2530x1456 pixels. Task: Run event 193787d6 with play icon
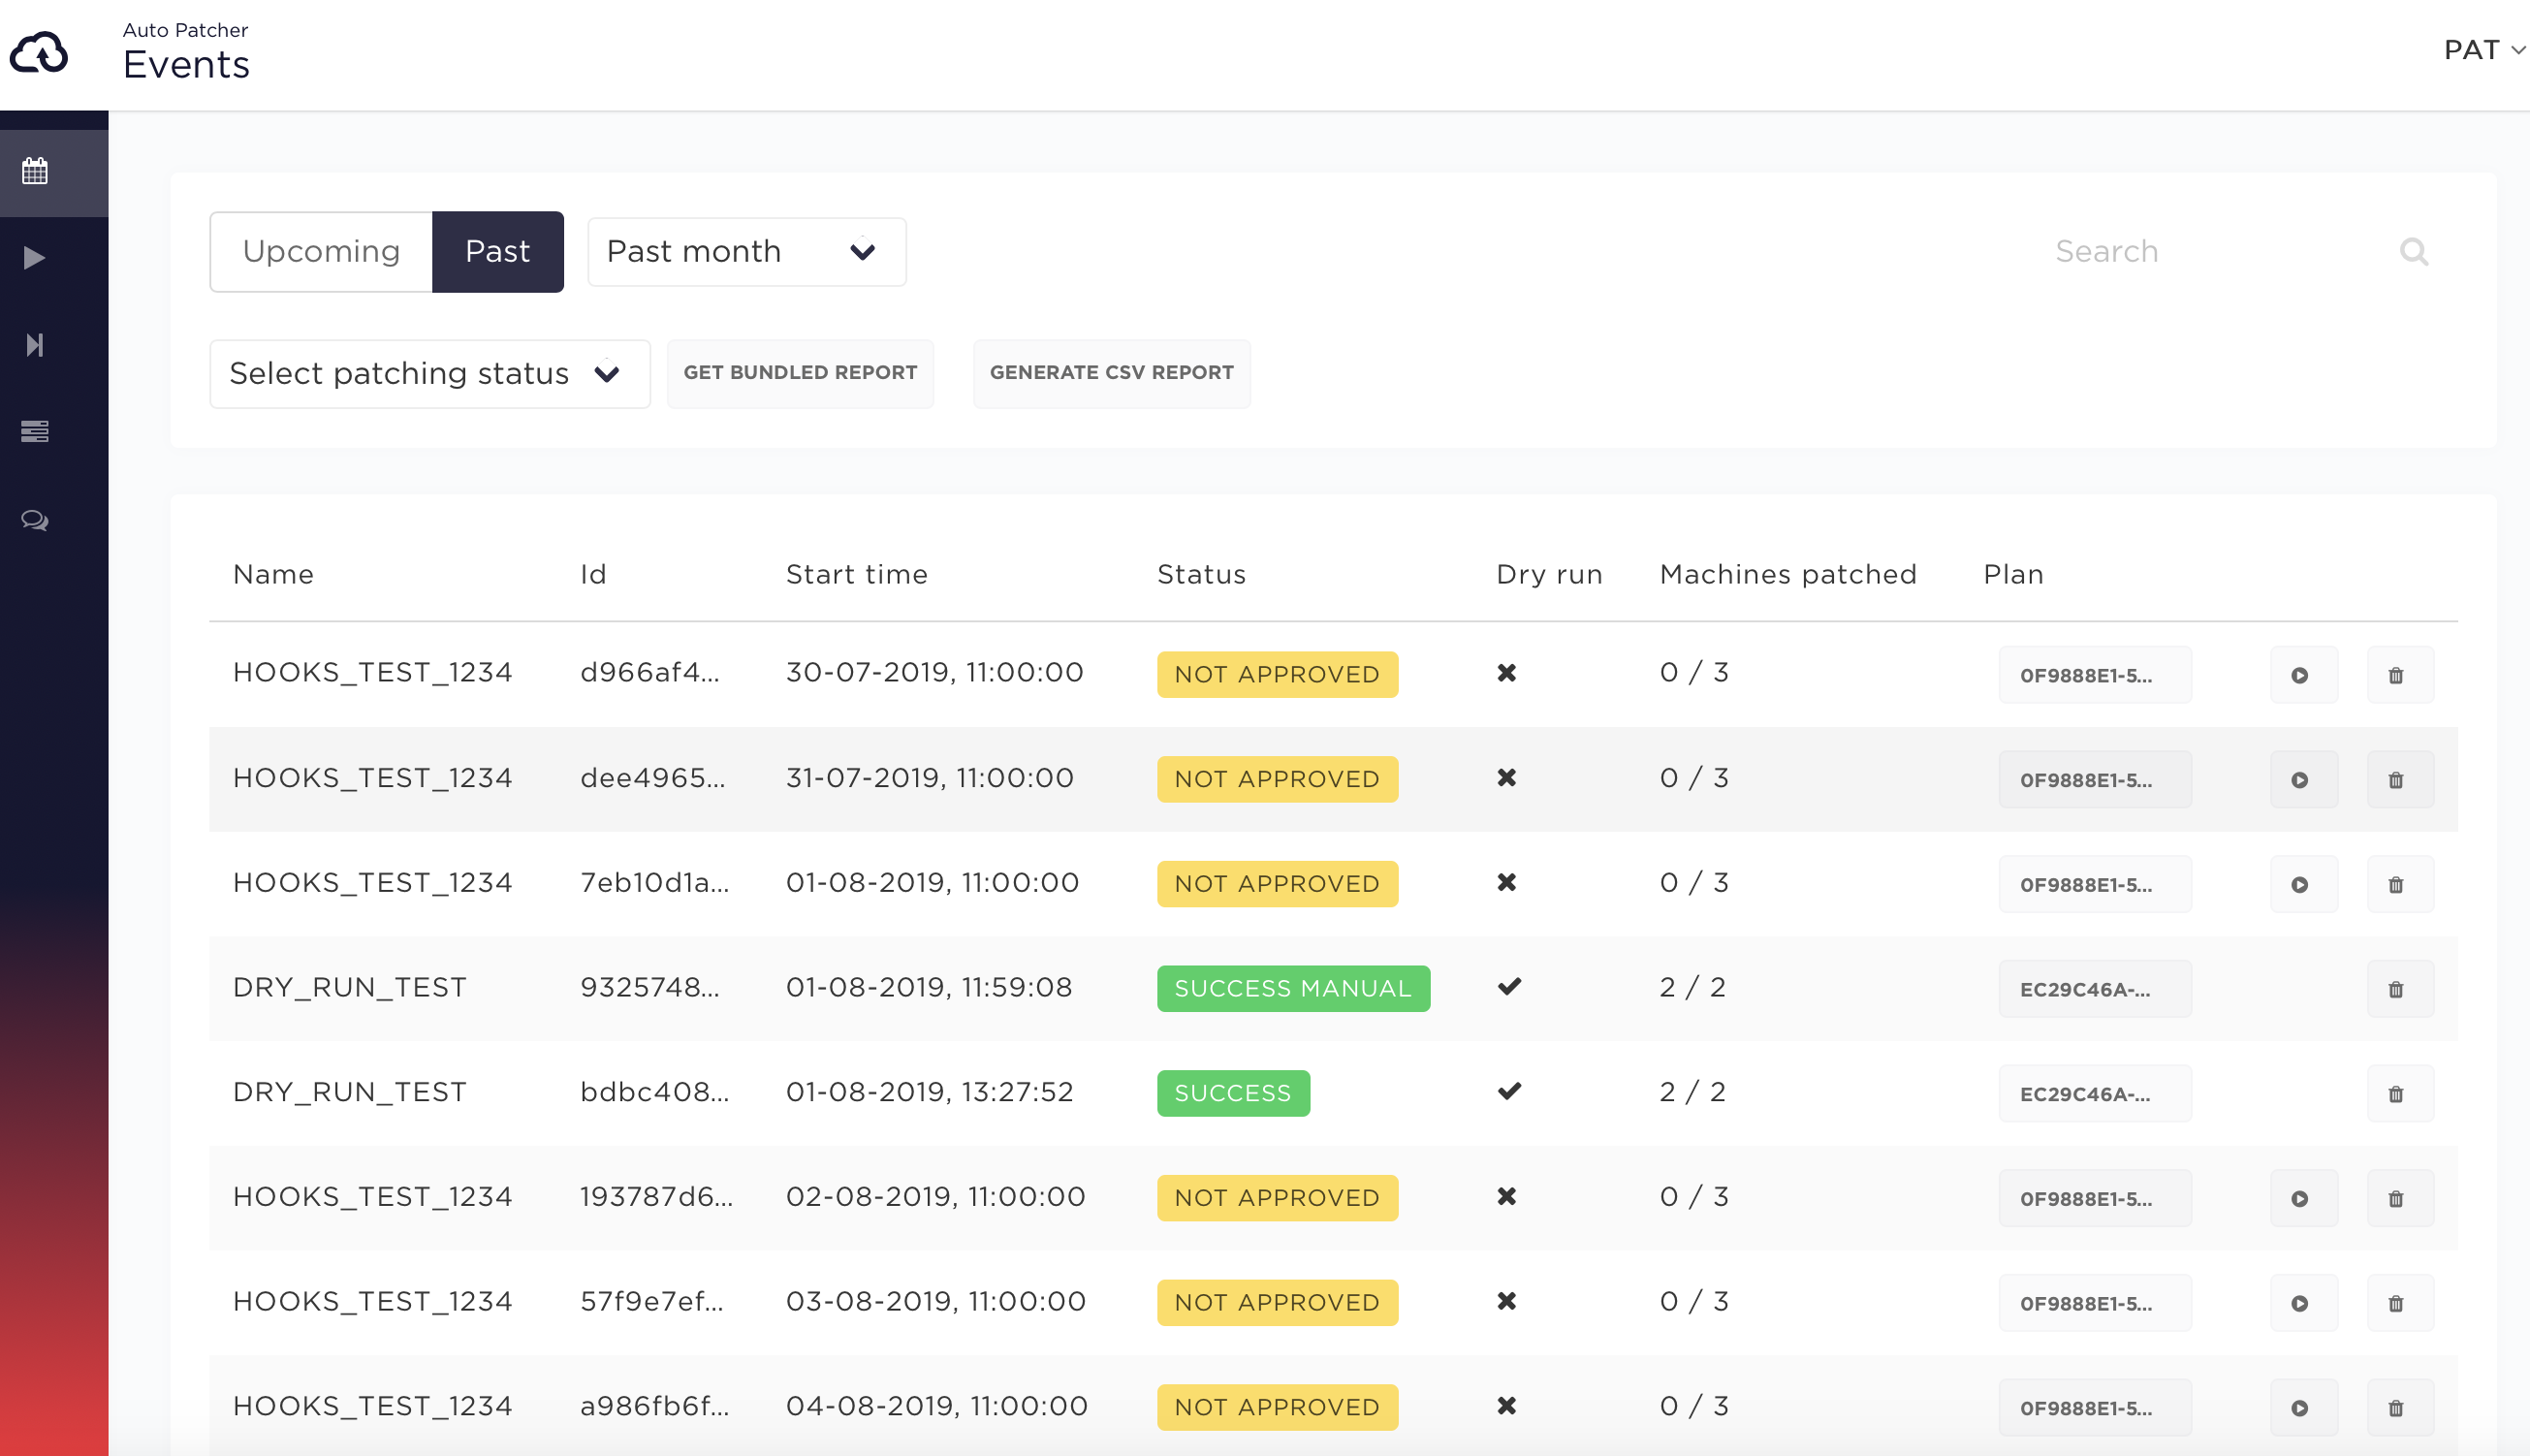tap(2303, 1199)
